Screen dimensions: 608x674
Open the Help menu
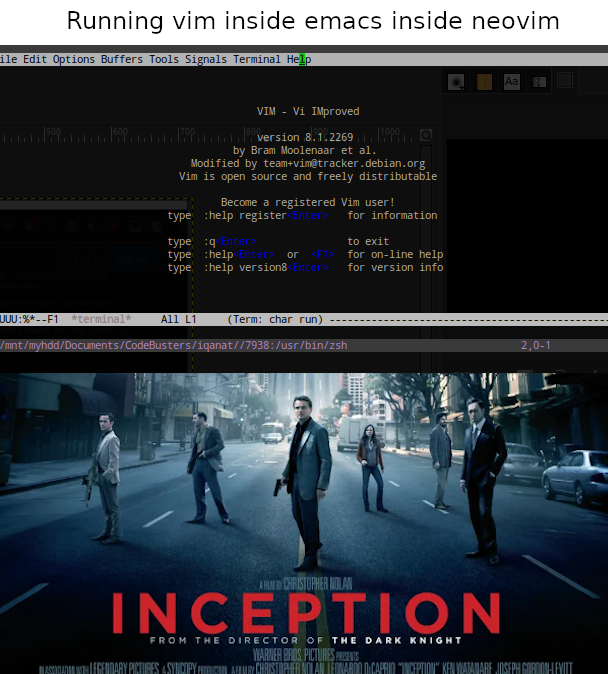click(x=299, y=59)
